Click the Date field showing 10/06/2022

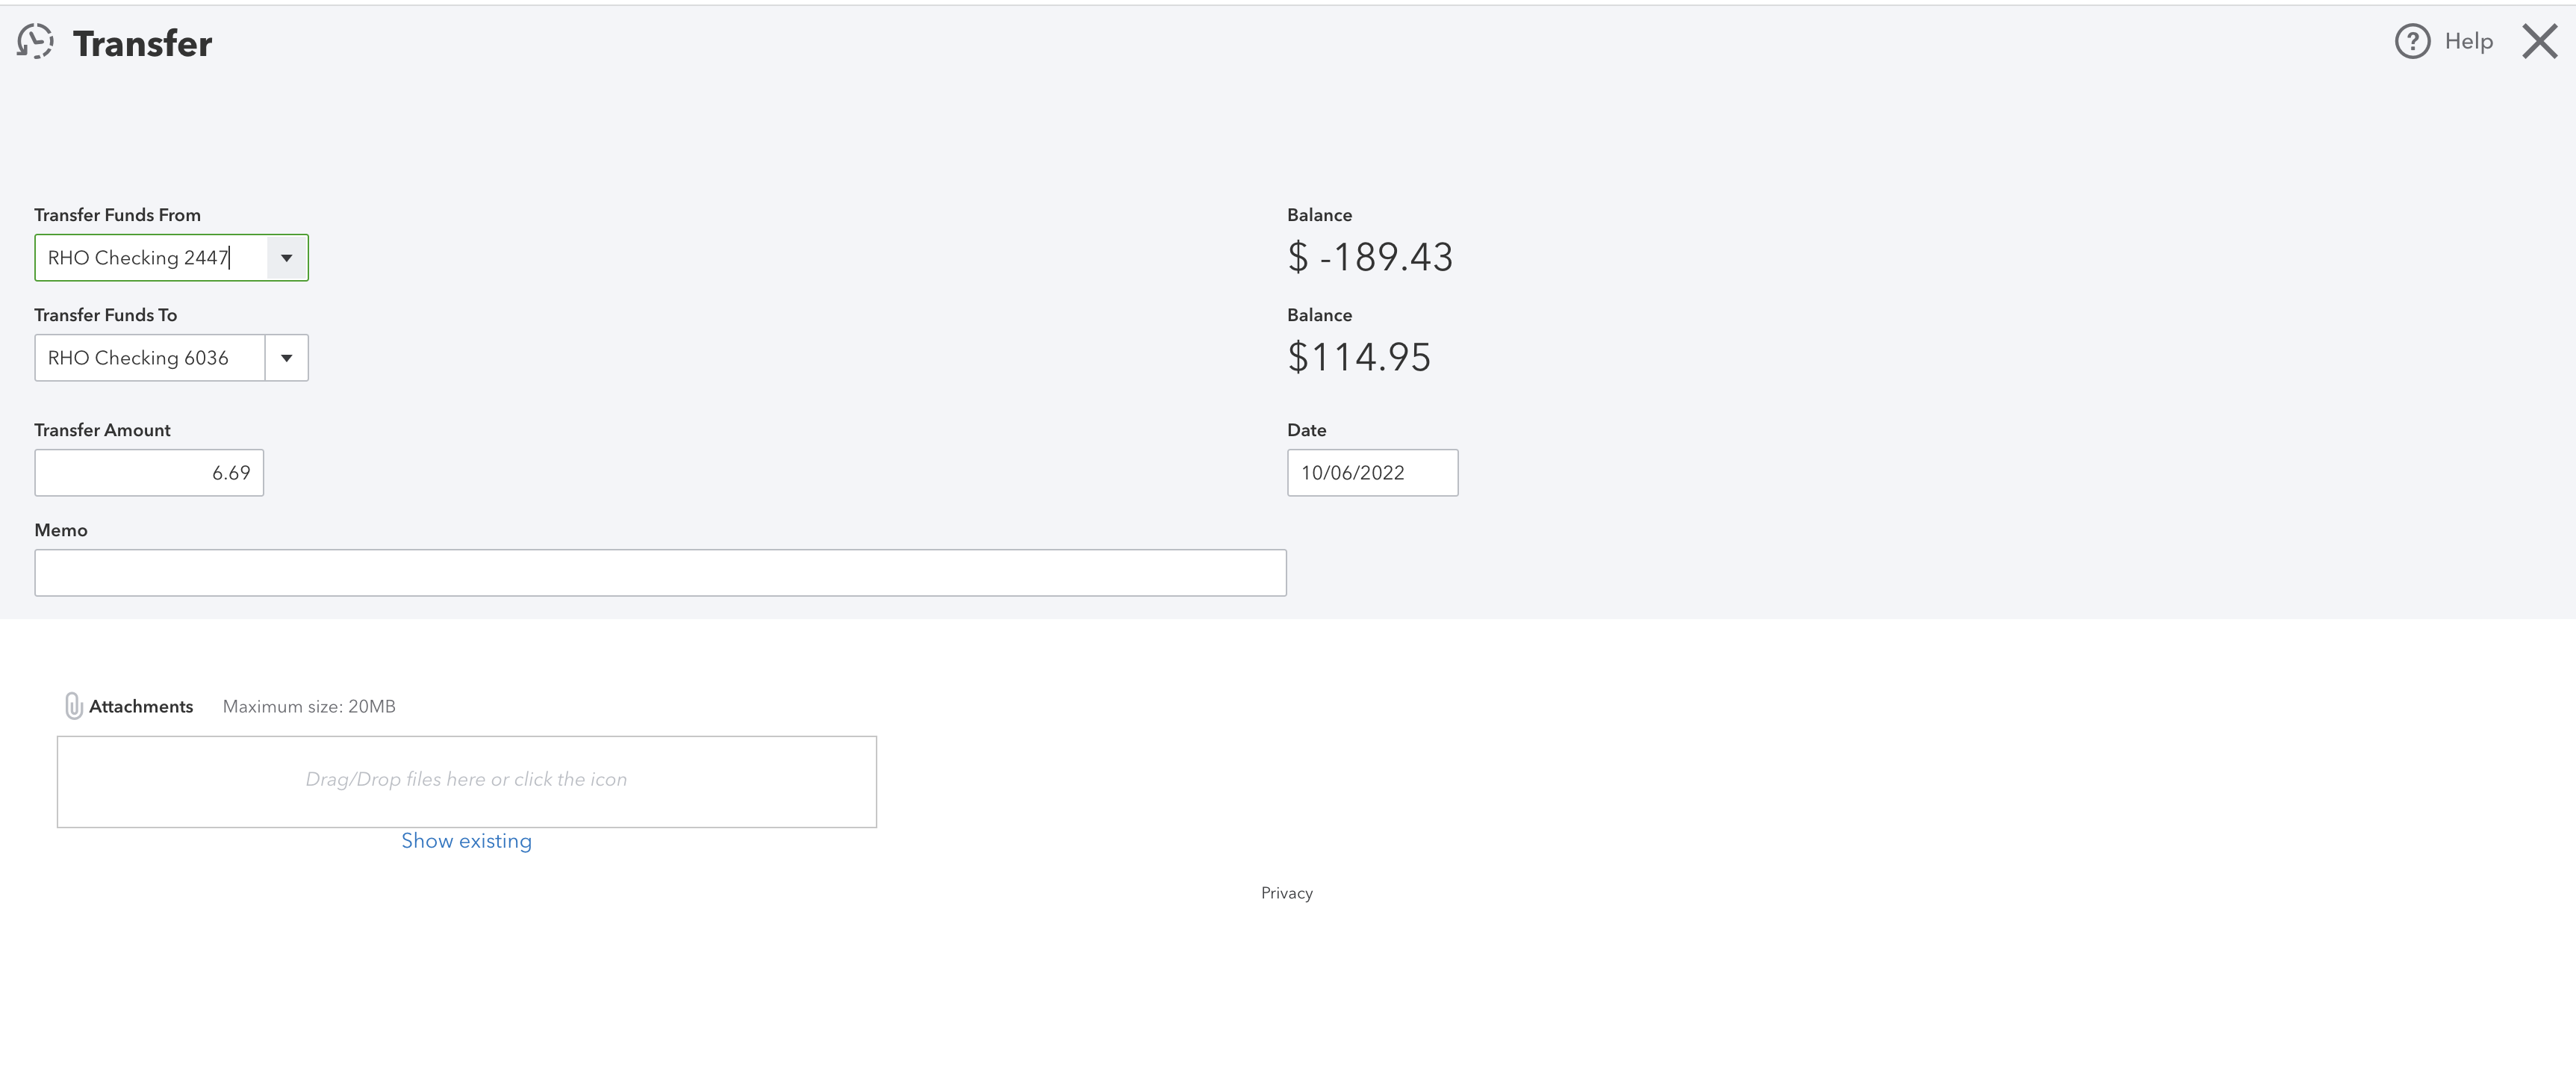[x=1372, y=473]
